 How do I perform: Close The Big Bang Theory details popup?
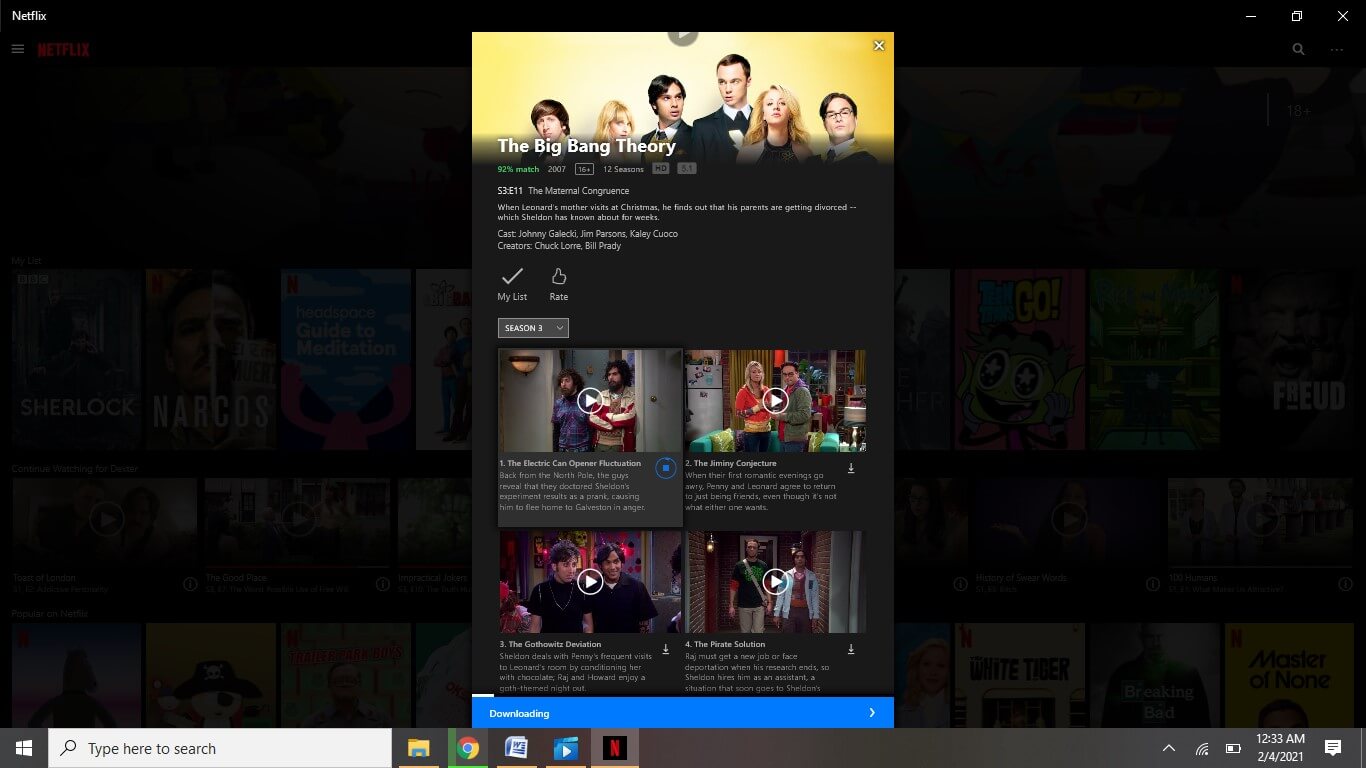pyautogui.click(x=879, y=46)
